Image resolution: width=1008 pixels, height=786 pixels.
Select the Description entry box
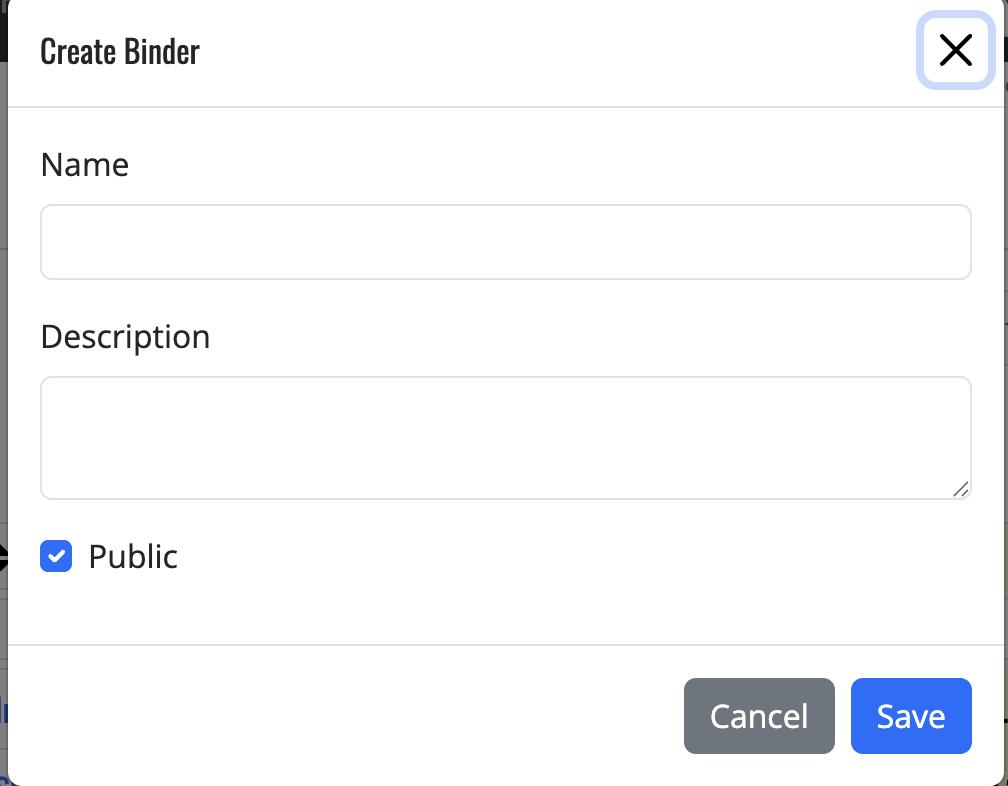(x=505, y=437)
